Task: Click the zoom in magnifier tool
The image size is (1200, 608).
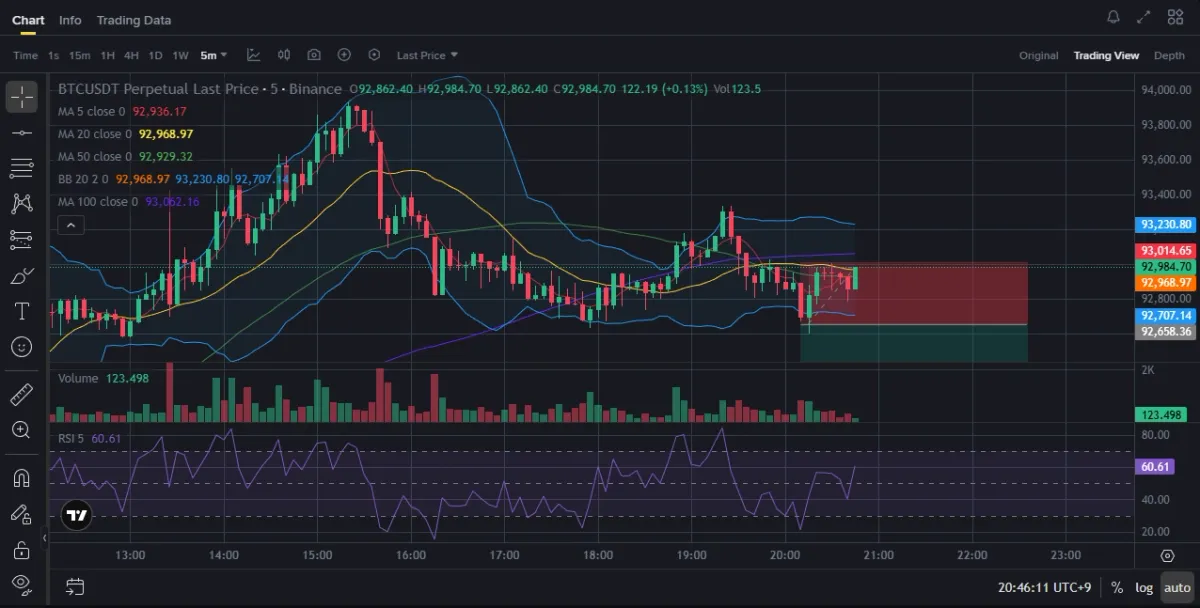Action: (22, 430)
